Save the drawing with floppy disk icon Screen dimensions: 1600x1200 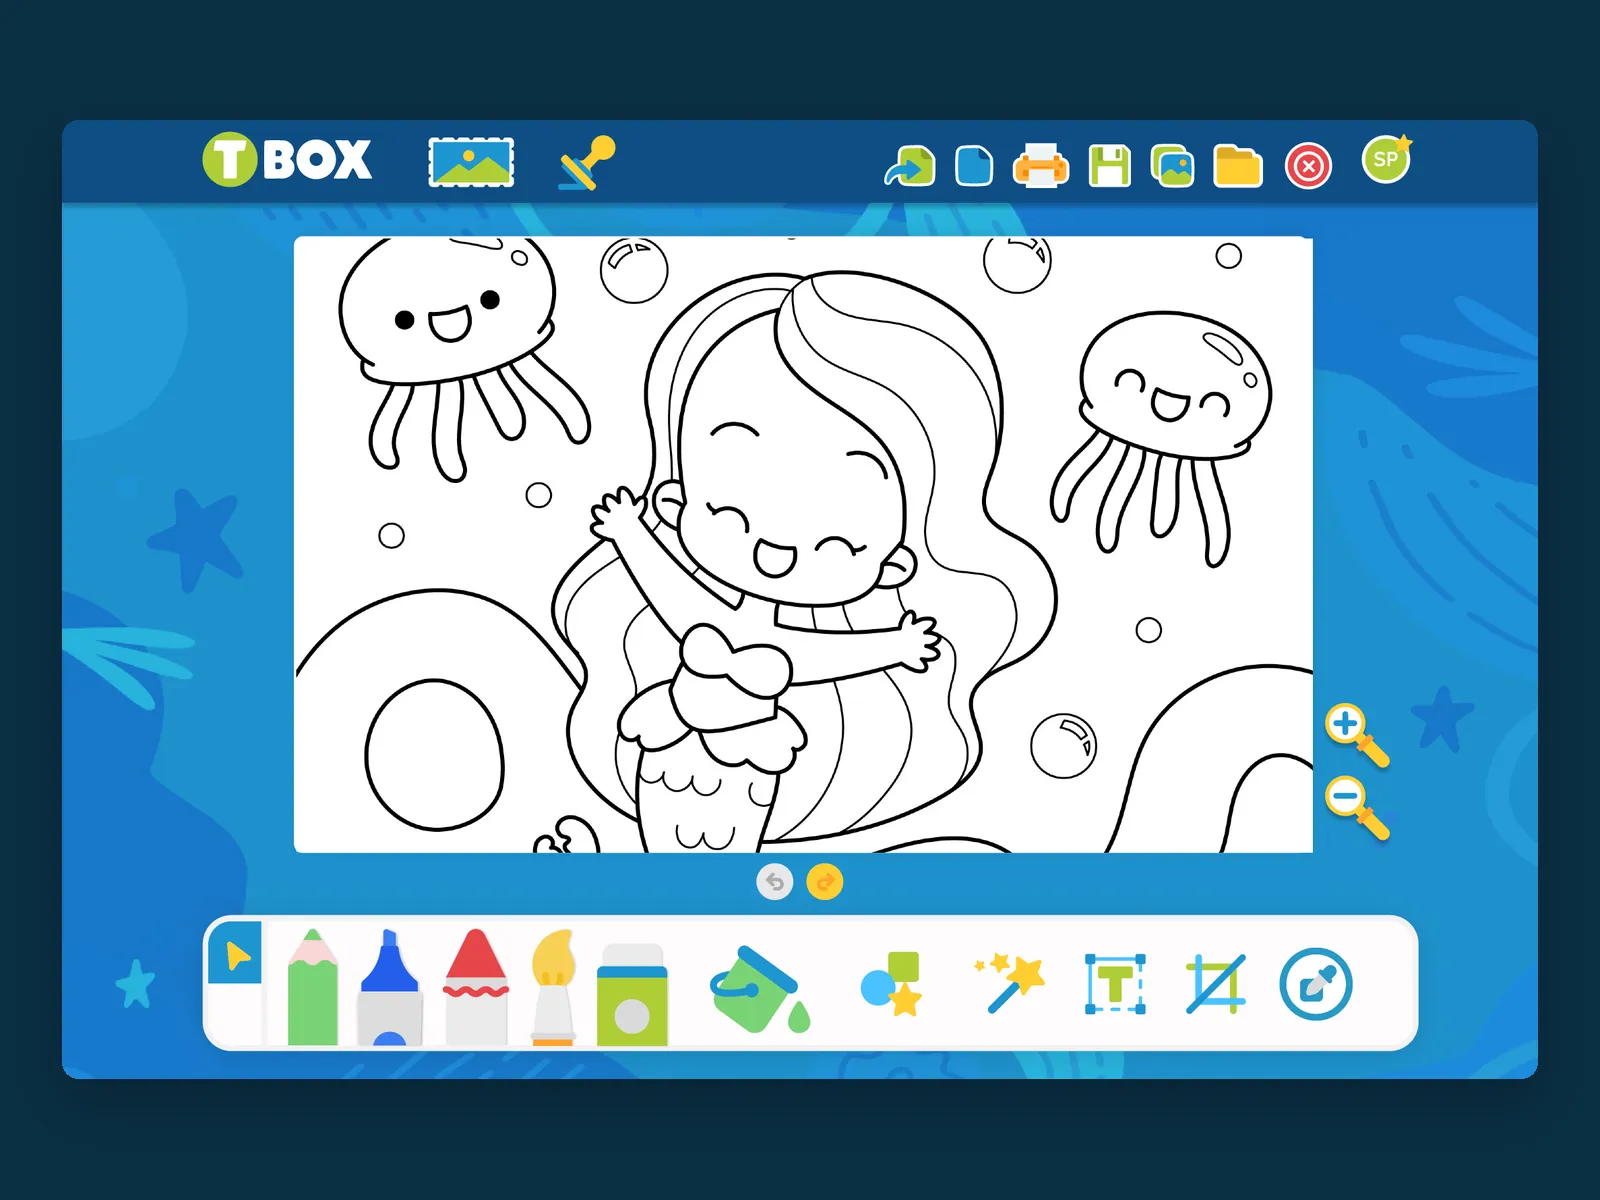click(x=1109, y=166)
